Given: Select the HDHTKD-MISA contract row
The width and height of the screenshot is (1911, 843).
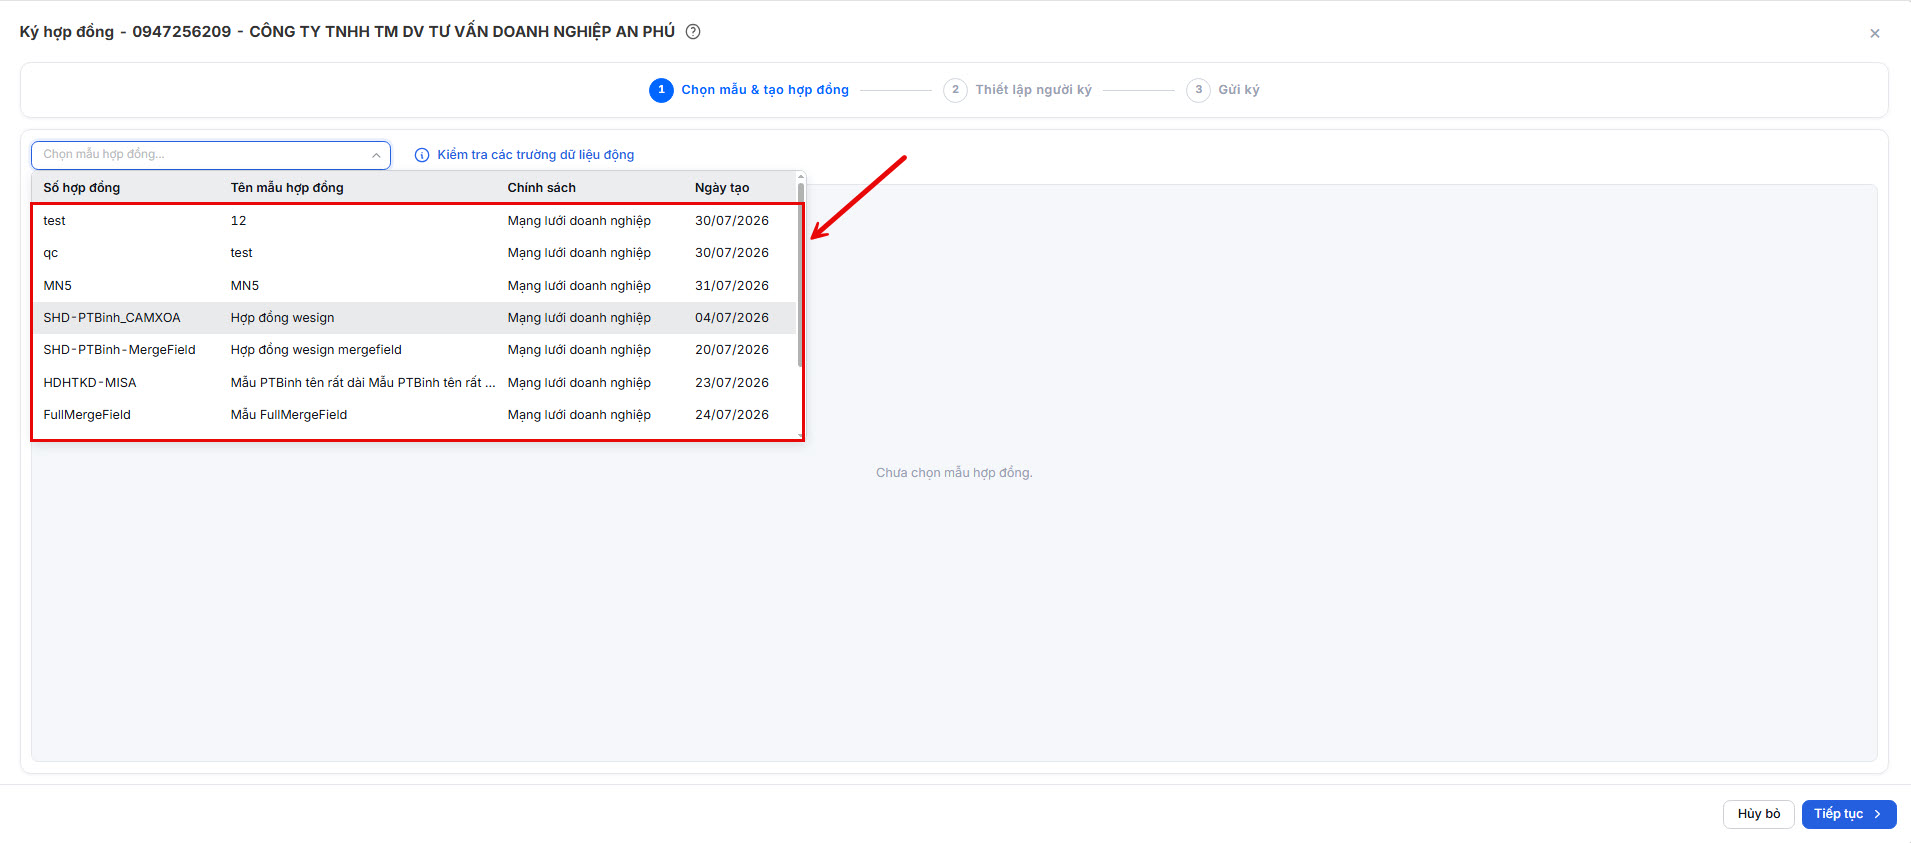Looking at the screenshot, I should tap(414, 383).
